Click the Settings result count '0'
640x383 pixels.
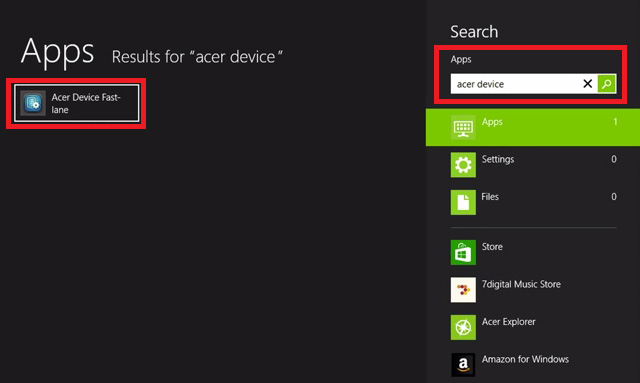[x=614, y=159]
